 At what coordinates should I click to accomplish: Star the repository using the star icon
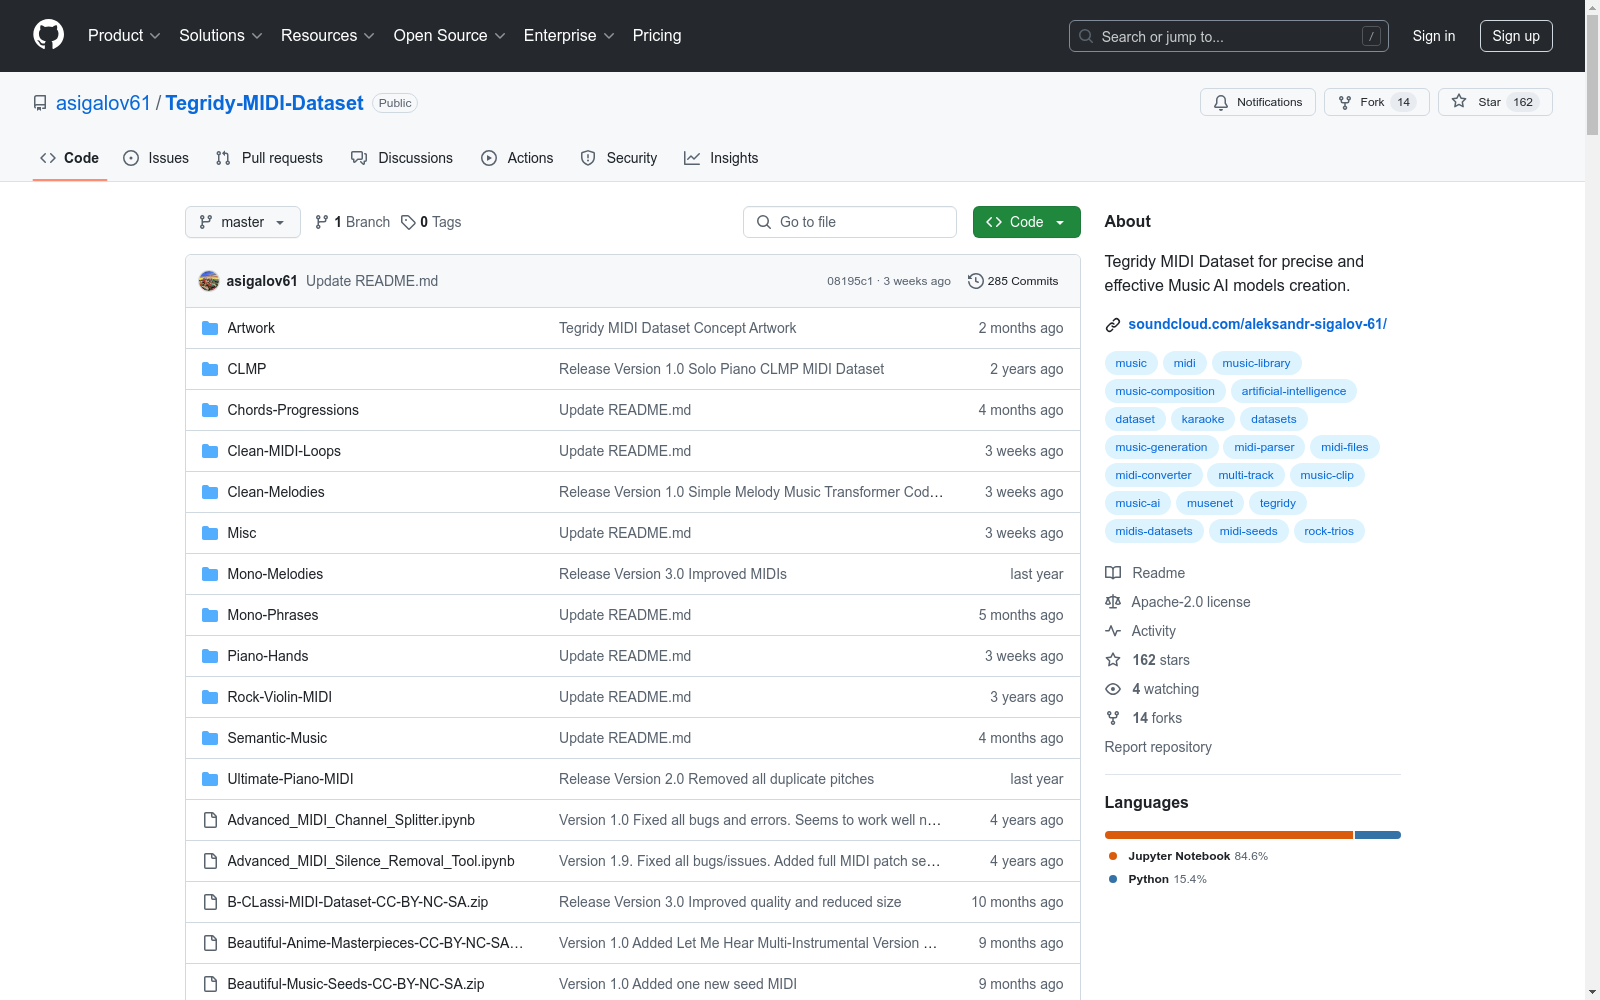tap(1459, 101)
